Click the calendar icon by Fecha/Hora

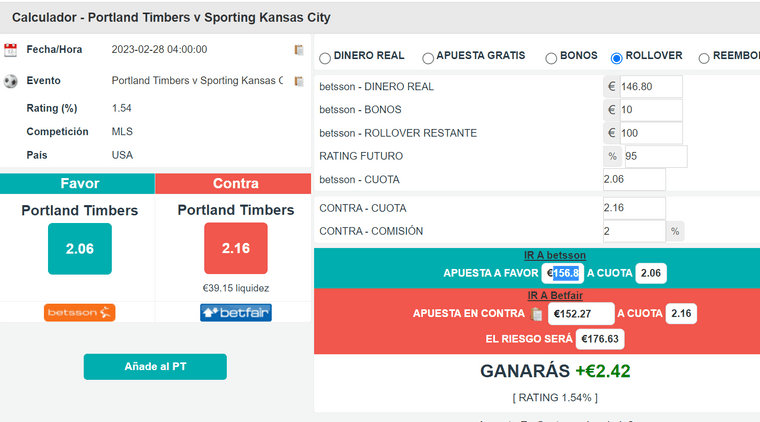pyautogui.click(x=11, y=50)
